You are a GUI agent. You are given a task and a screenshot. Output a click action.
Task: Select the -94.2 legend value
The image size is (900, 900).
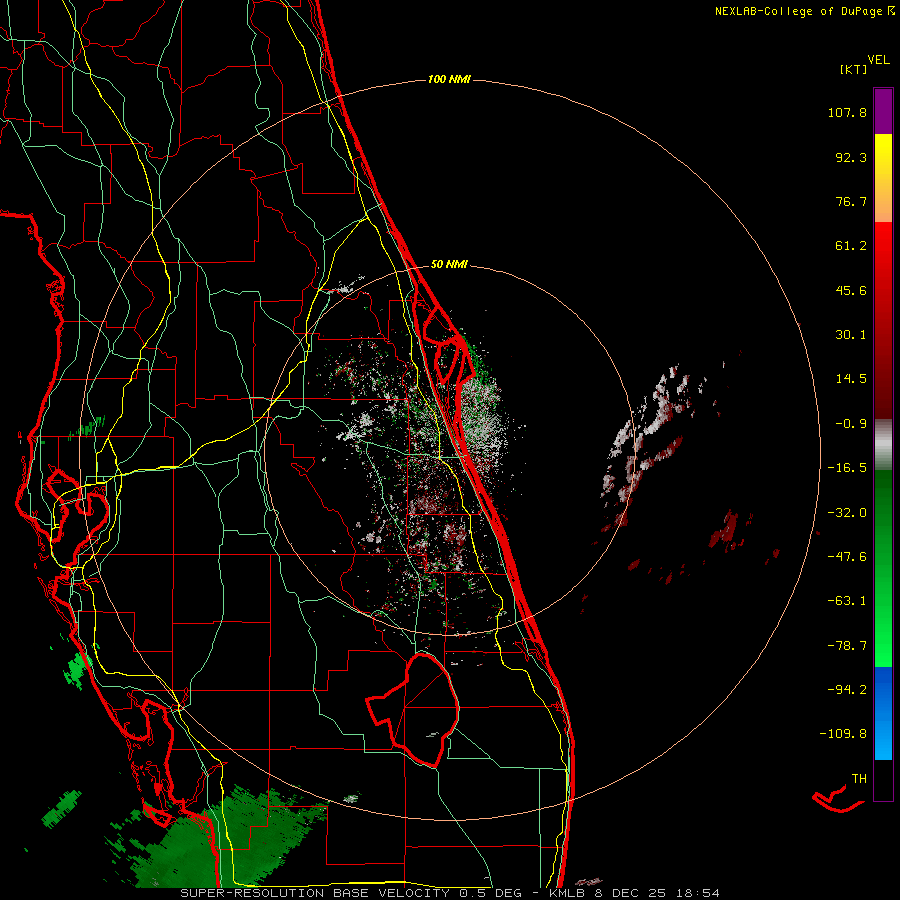[x=847, y=690]
